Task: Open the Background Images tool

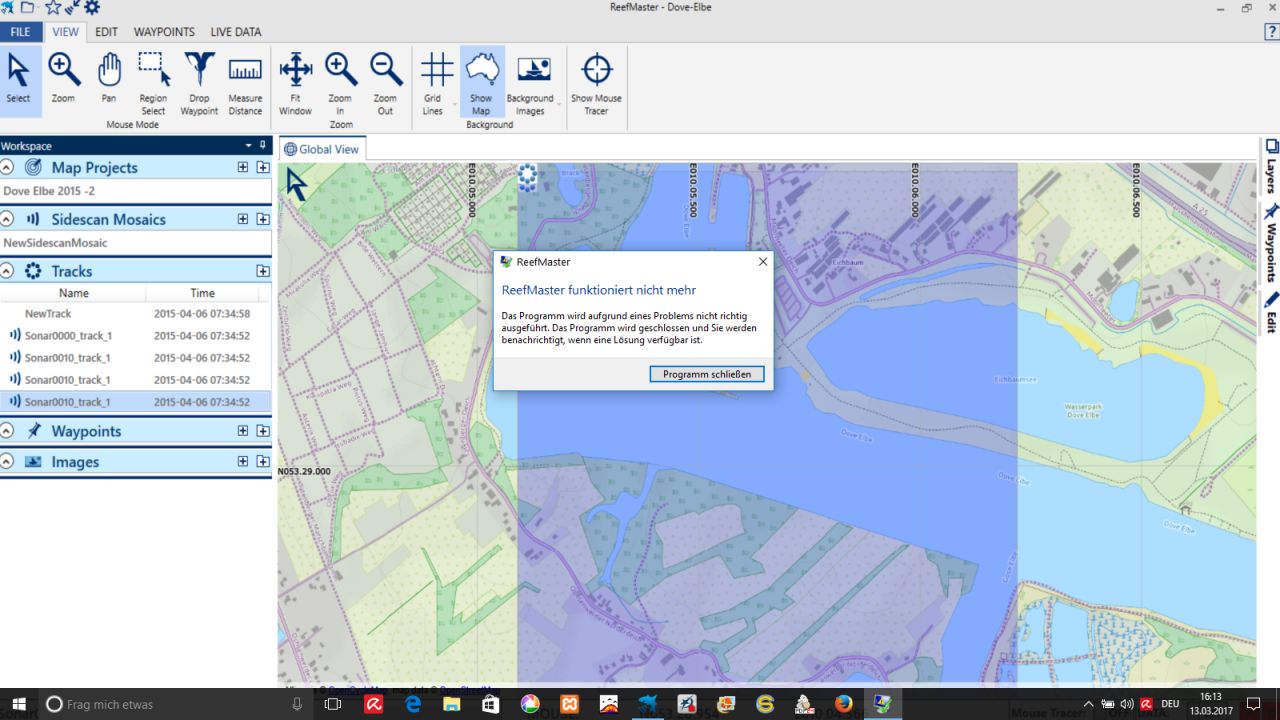Action: (x=530, y=78)
